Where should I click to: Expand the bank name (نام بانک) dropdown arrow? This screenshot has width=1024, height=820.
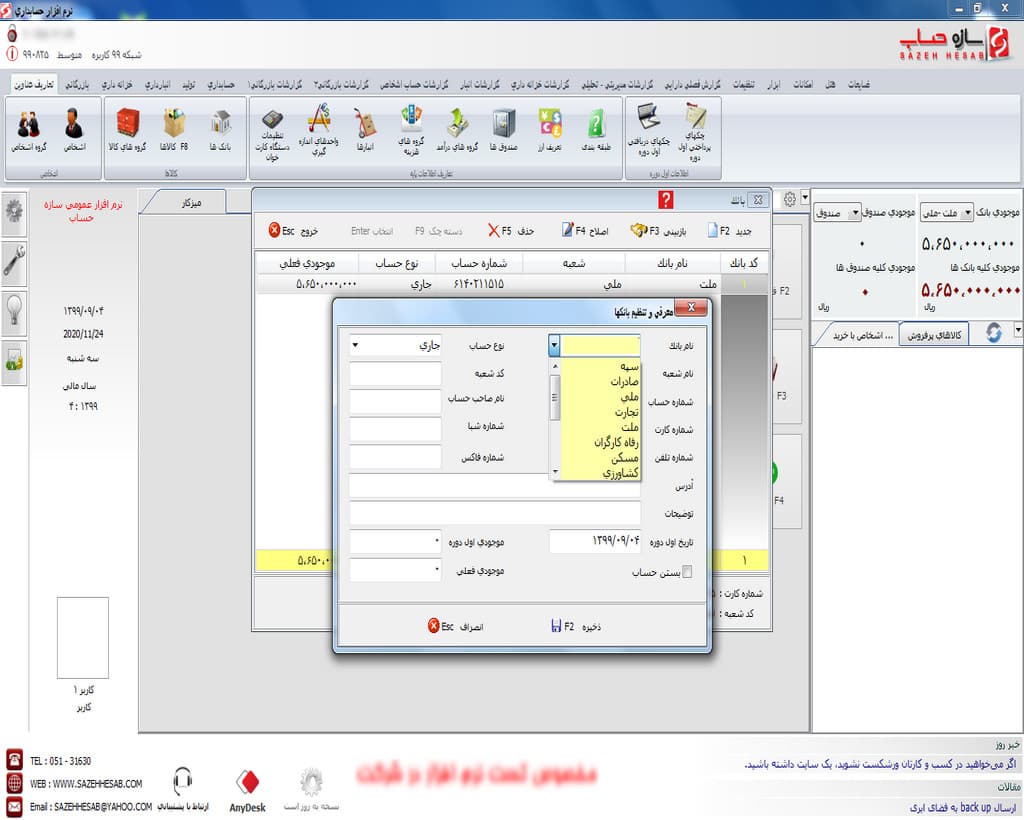tap(555, 345)
